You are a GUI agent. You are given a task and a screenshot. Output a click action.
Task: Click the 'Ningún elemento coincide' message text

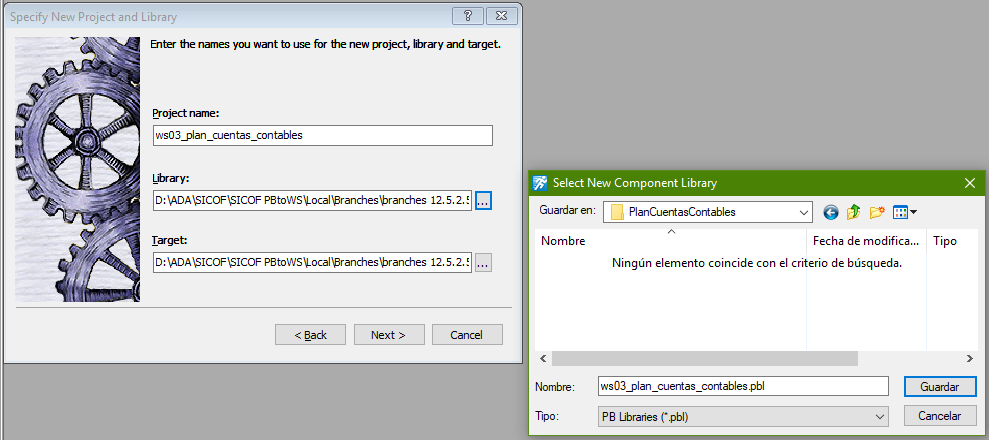757,263
